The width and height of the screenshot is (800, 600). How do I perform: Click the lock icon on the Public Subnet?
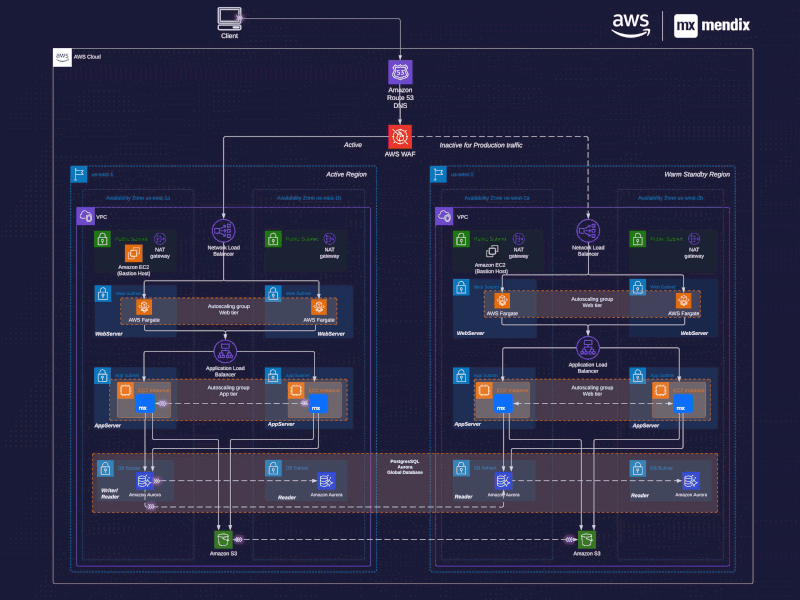100,237
